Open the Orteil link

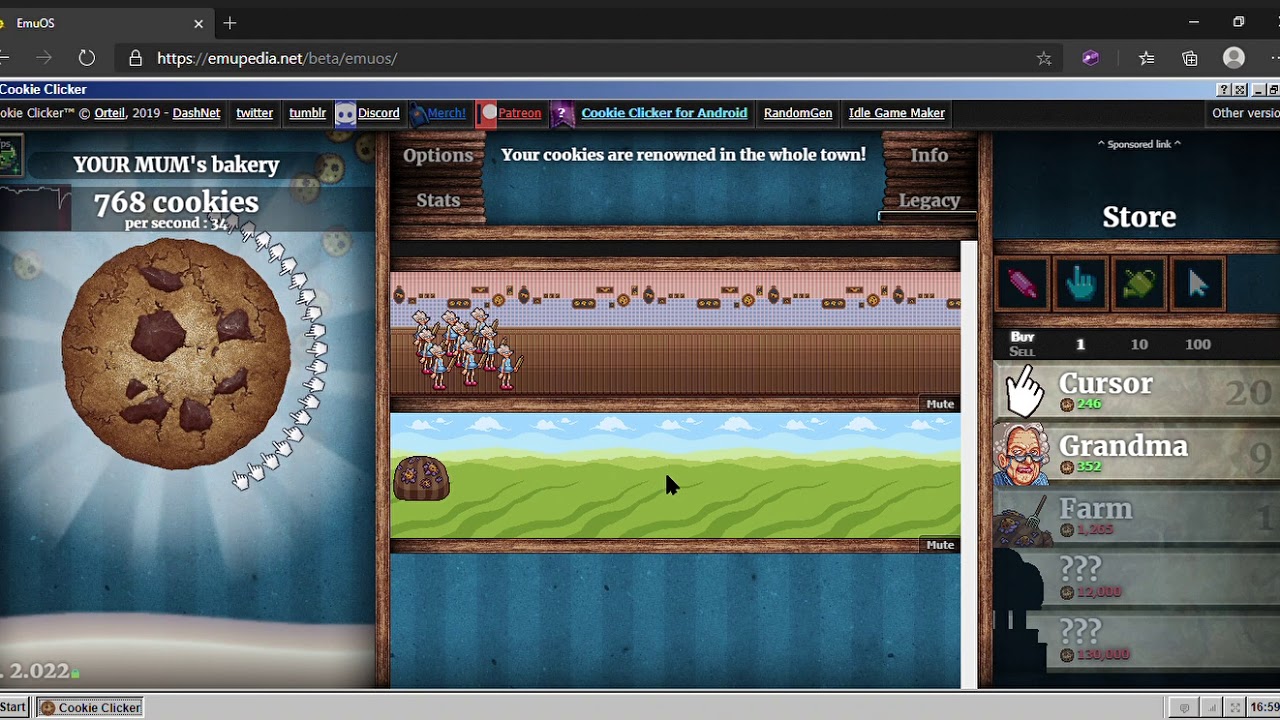110,113
